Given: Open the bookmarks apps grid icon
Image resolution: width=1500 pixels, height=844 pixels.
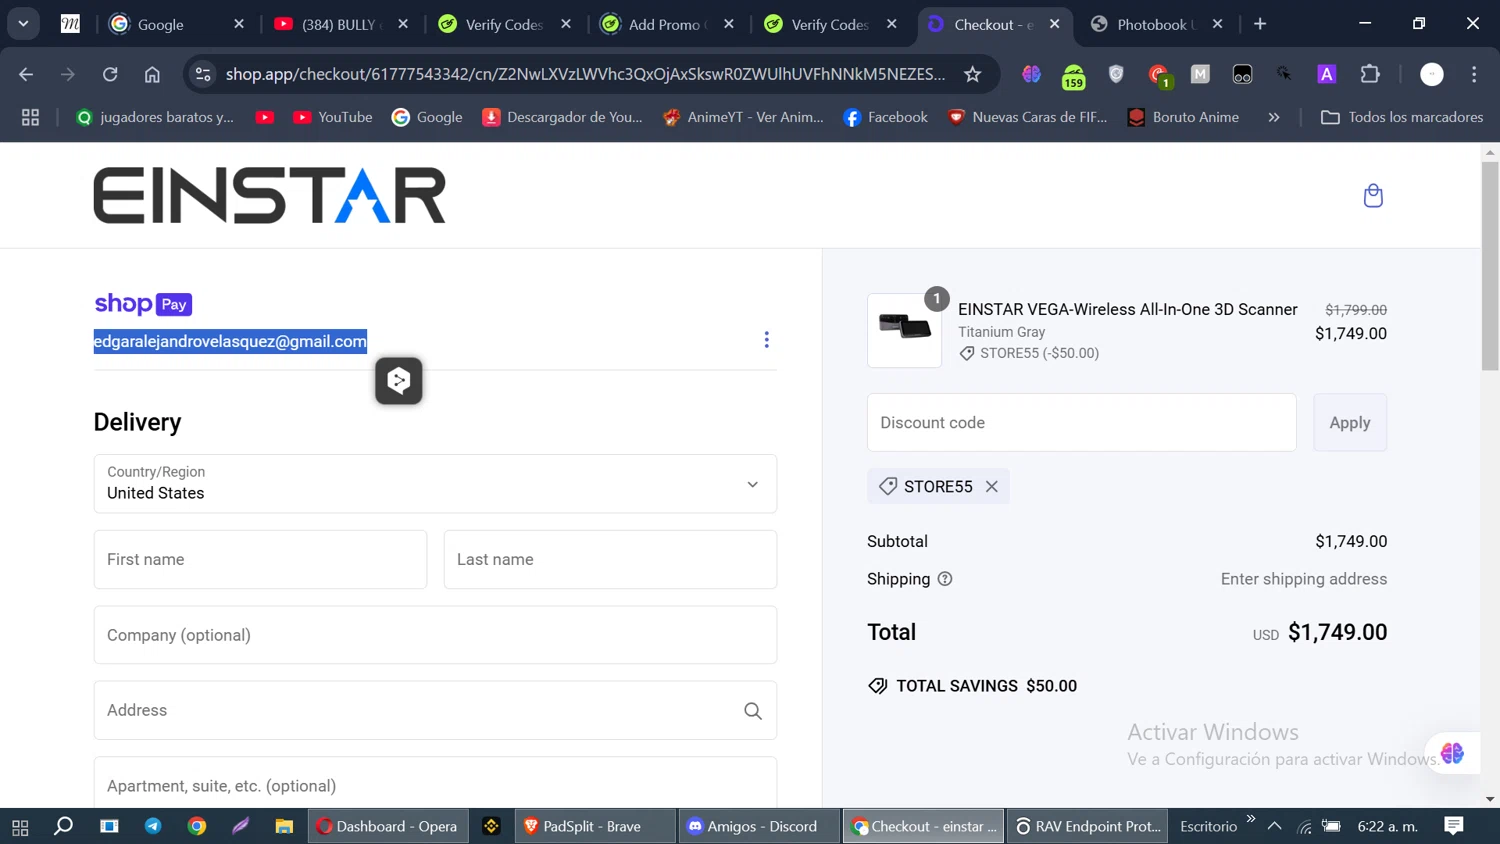Looking at the screenshot, I should 30,117.
